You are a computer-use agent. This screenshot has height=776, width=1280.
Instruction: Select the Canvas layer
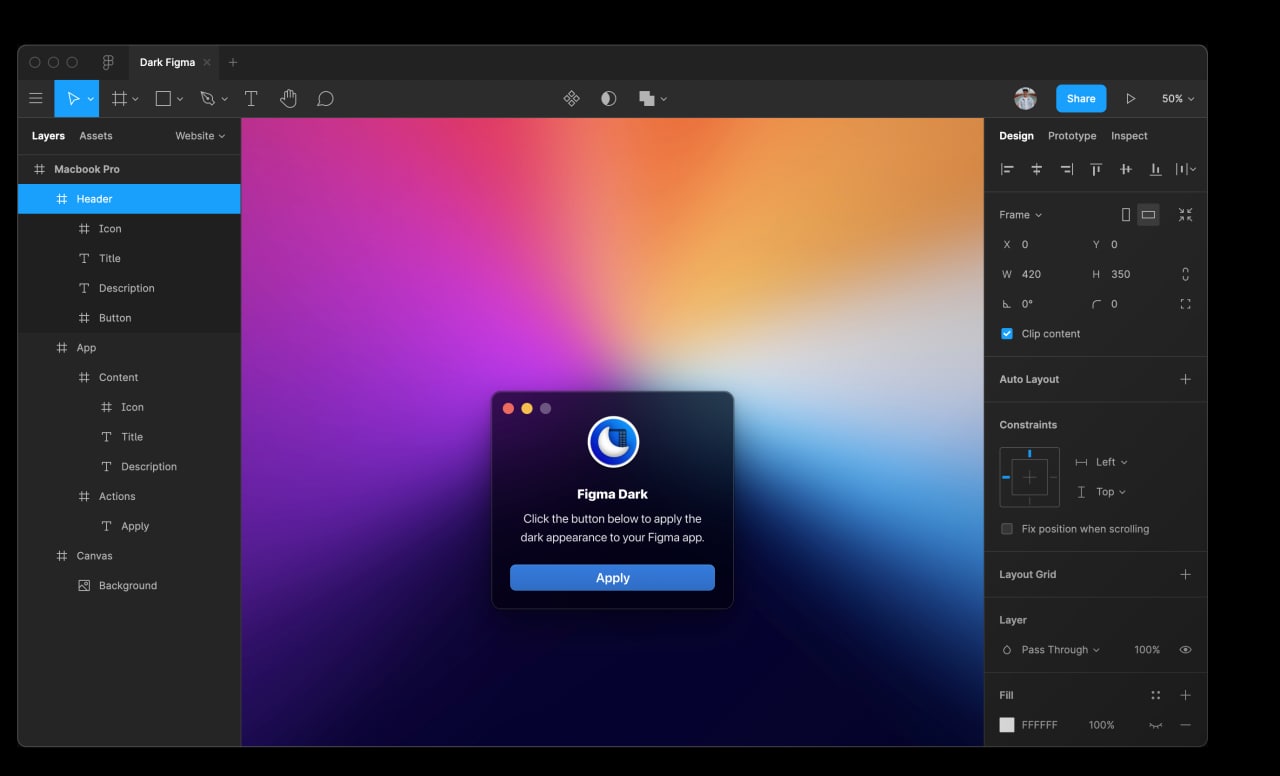coord(129,556)
